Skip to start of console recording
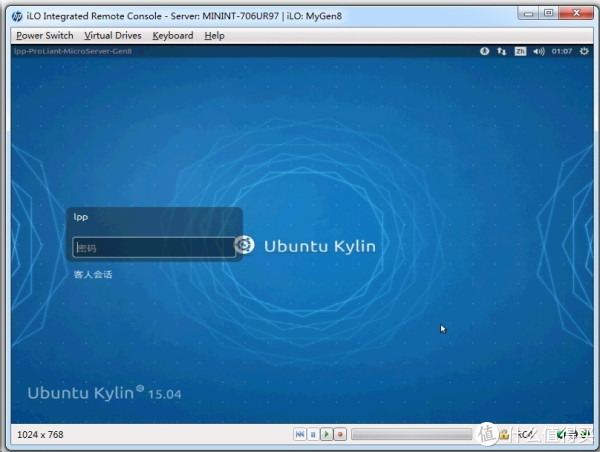600x452 pixels. click(299, 435)
